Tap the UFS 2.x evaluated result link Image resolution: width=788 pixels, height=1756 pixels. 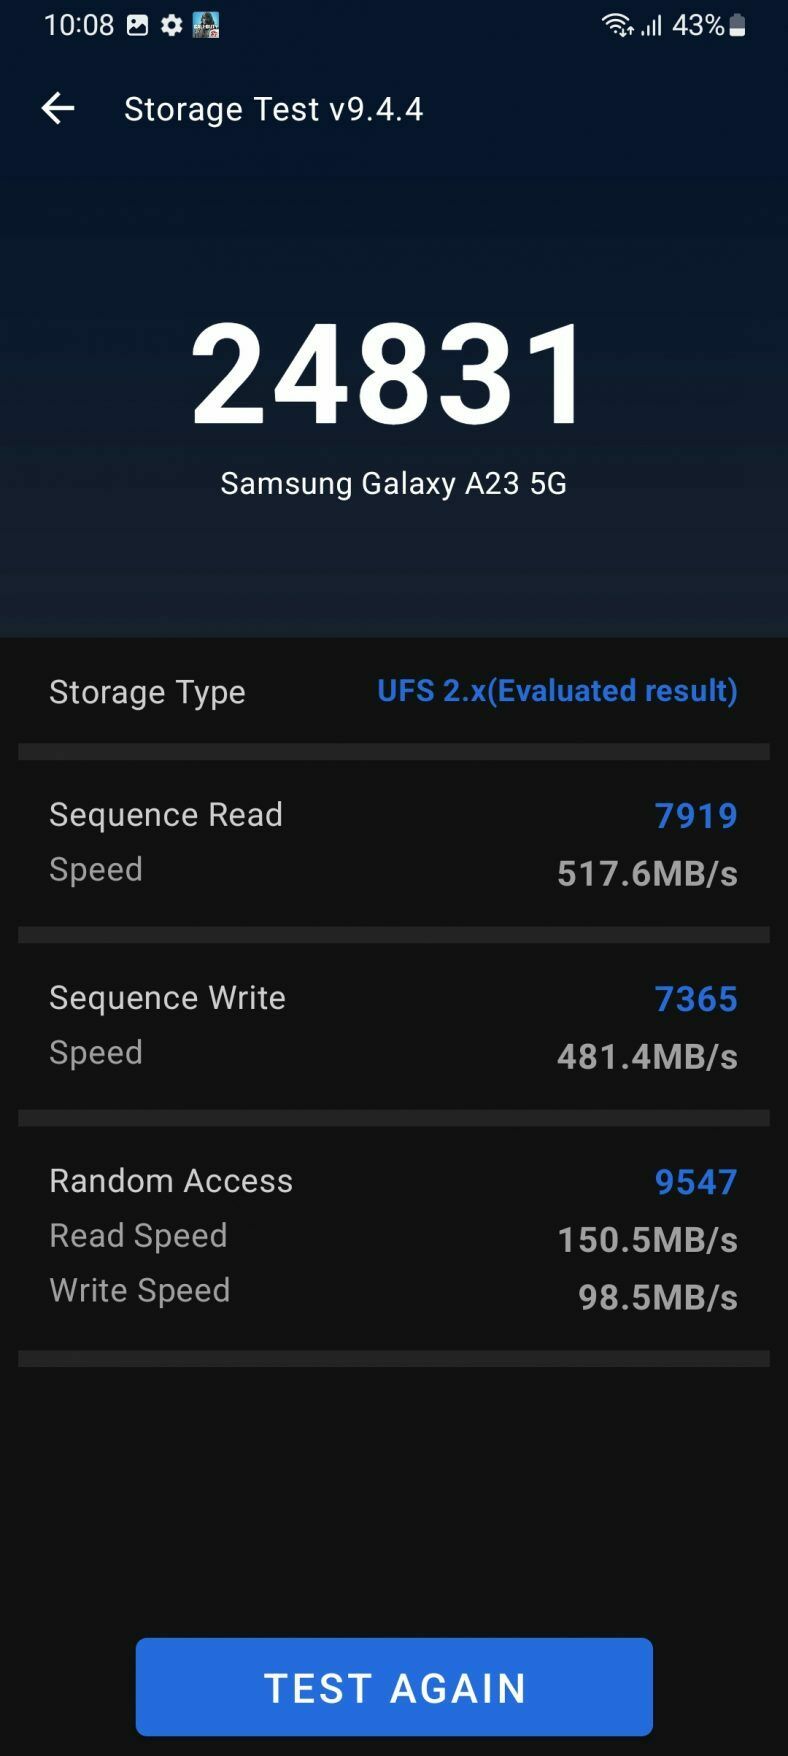click(x=556, y=691)
